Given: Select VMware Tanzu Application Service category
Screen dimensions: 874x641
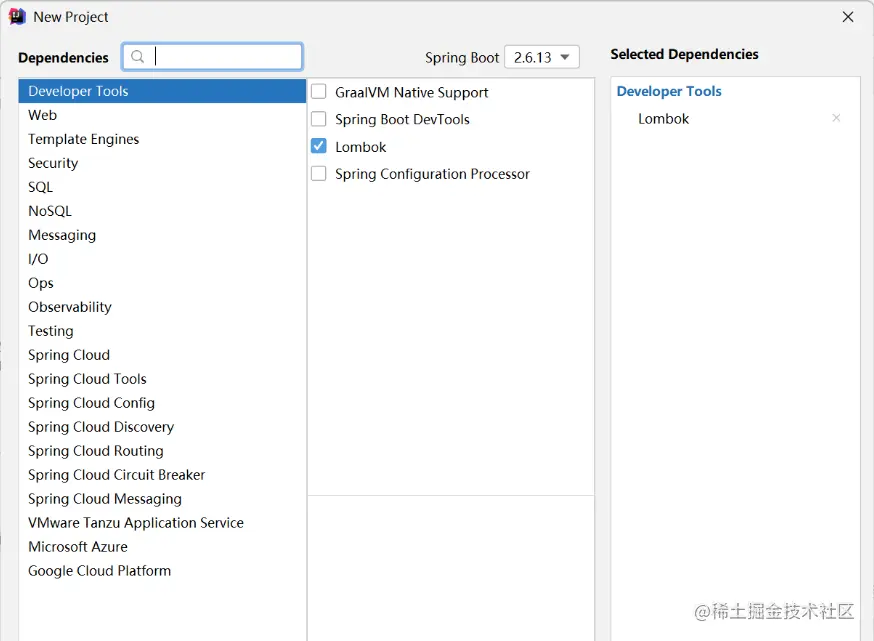Looking at the screenshot, I should tap(162, 522).
